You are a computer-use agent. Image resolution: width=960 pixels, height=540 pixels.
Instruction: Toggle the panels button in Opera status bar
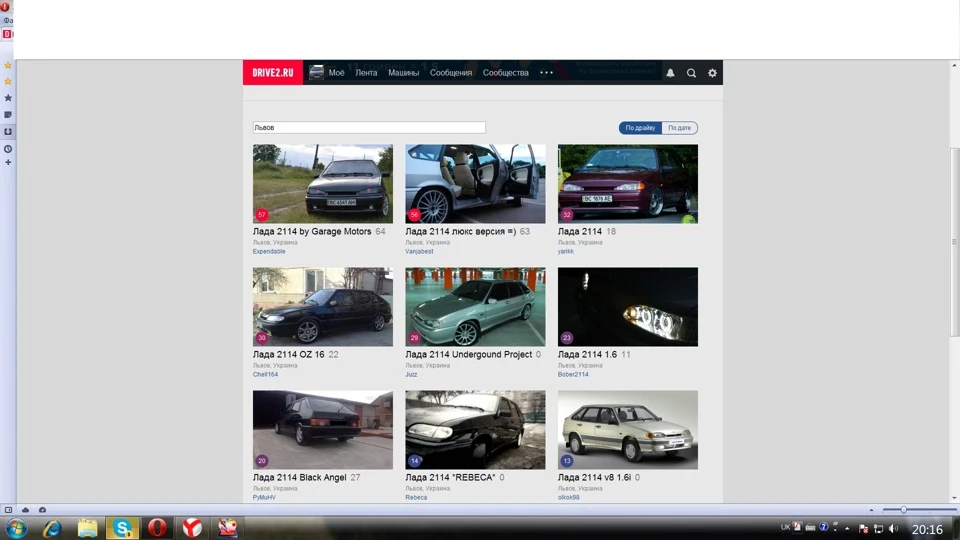point(9,509)
